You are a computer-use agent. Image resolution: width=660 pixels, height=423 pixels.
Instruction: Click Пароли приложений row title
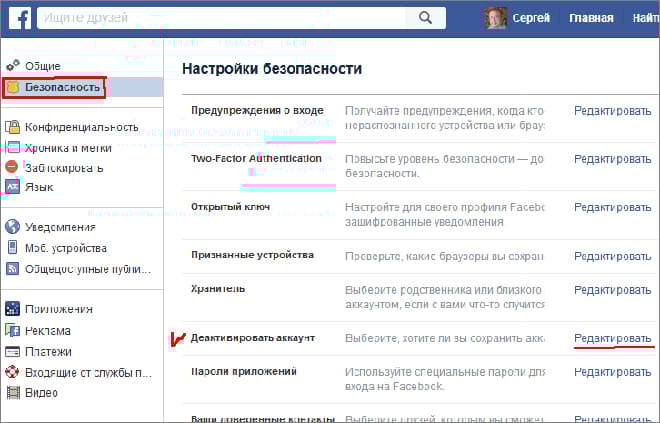pos(244,372)
